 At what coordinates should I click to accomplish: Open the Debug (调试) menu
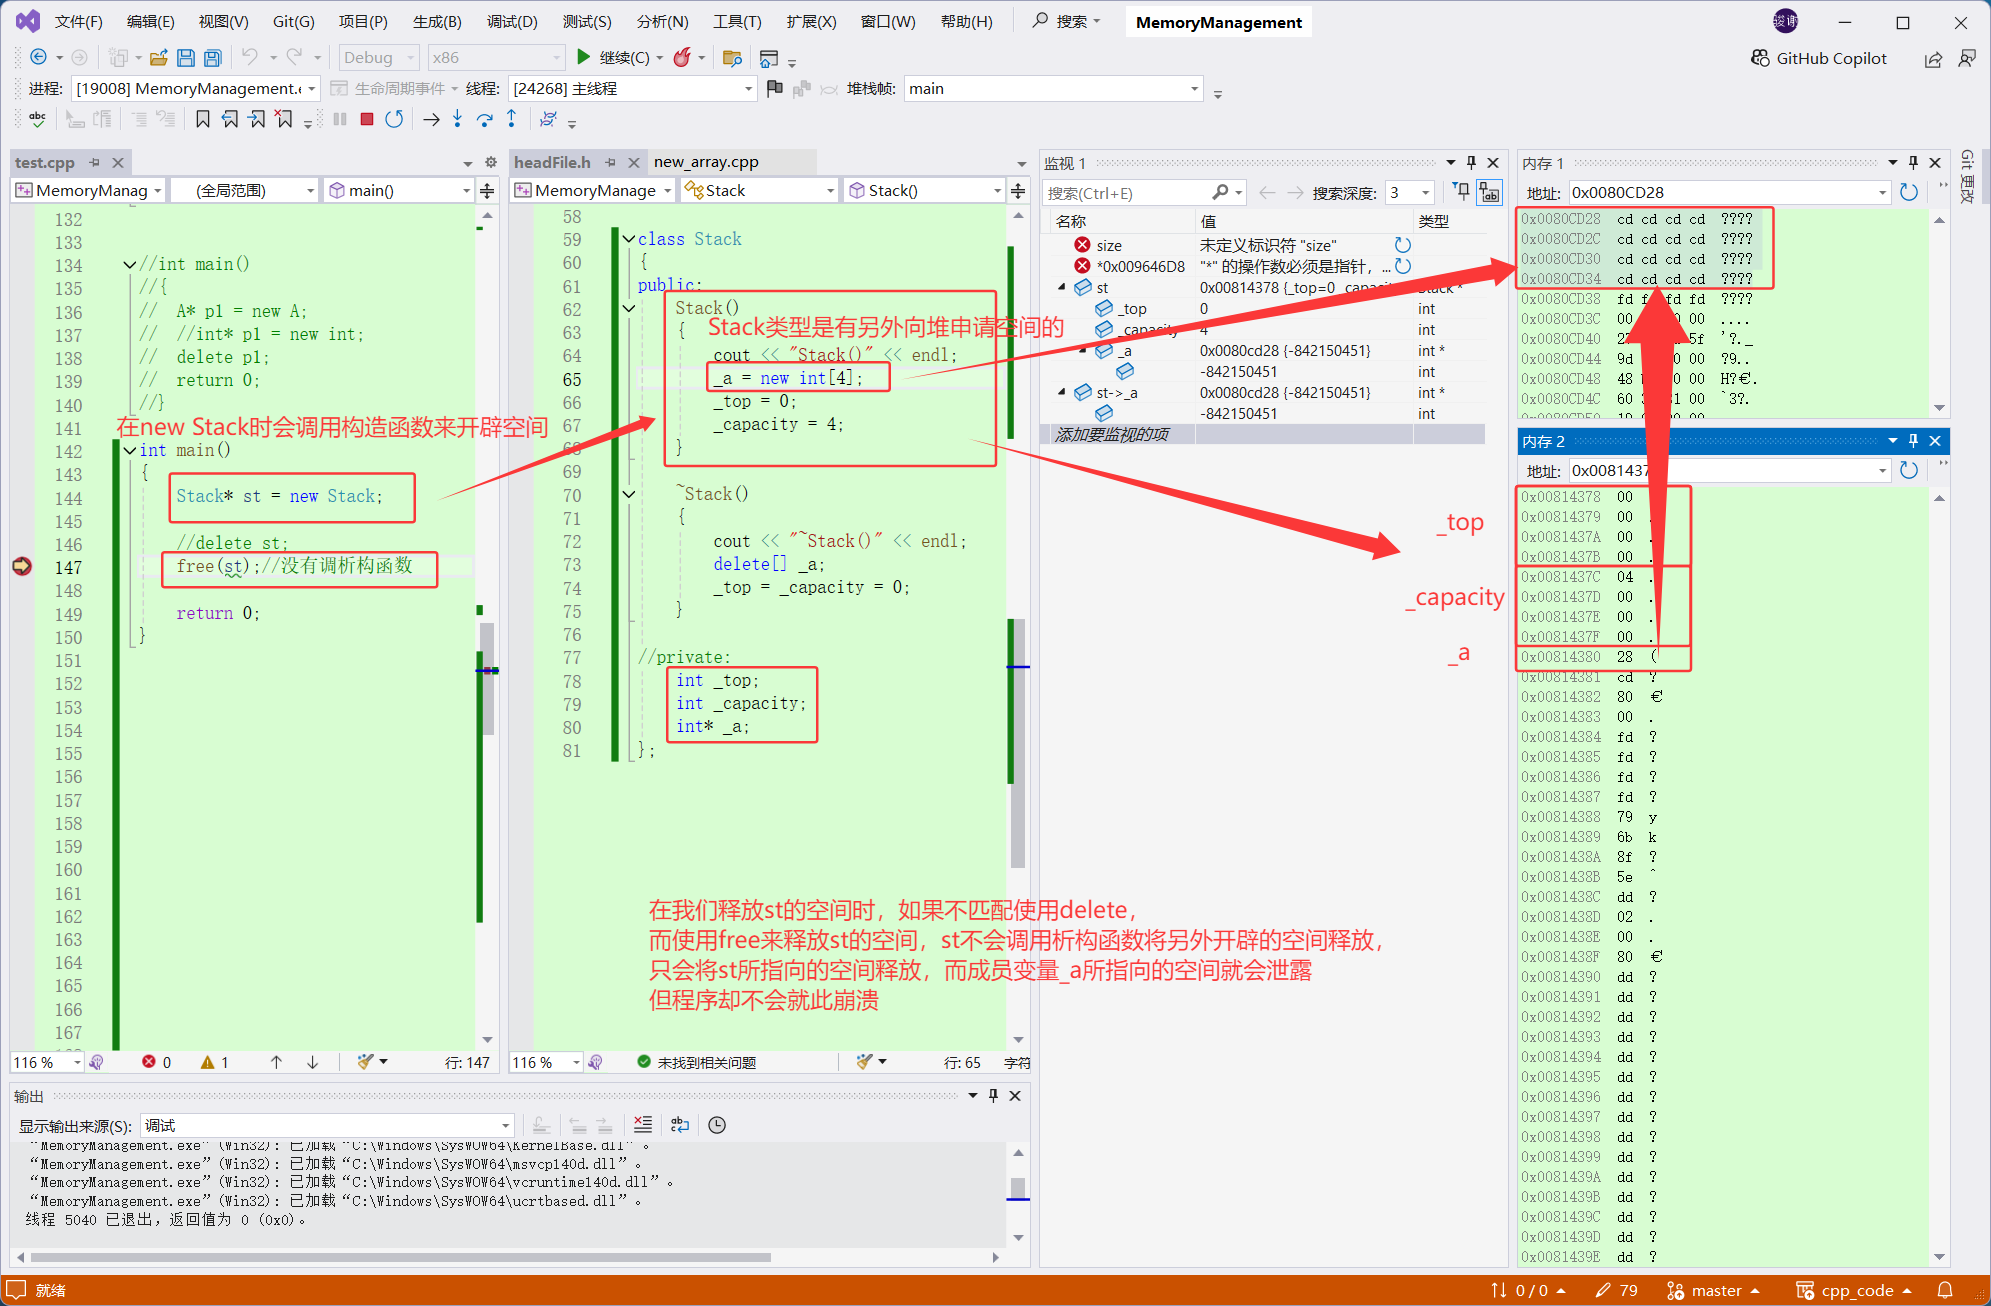512,21
